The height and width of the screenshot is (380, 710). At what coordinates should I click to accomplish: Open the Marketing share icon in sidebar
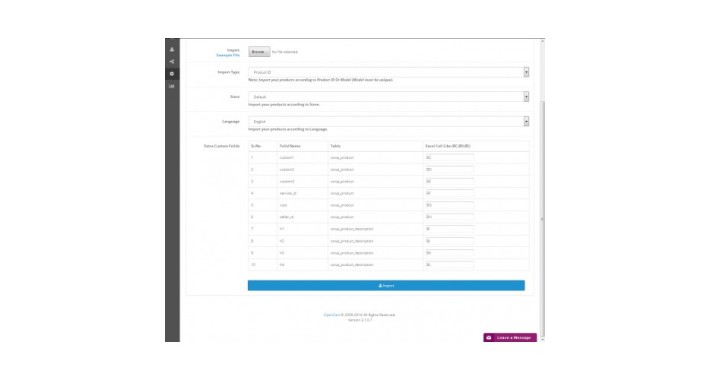172,62
